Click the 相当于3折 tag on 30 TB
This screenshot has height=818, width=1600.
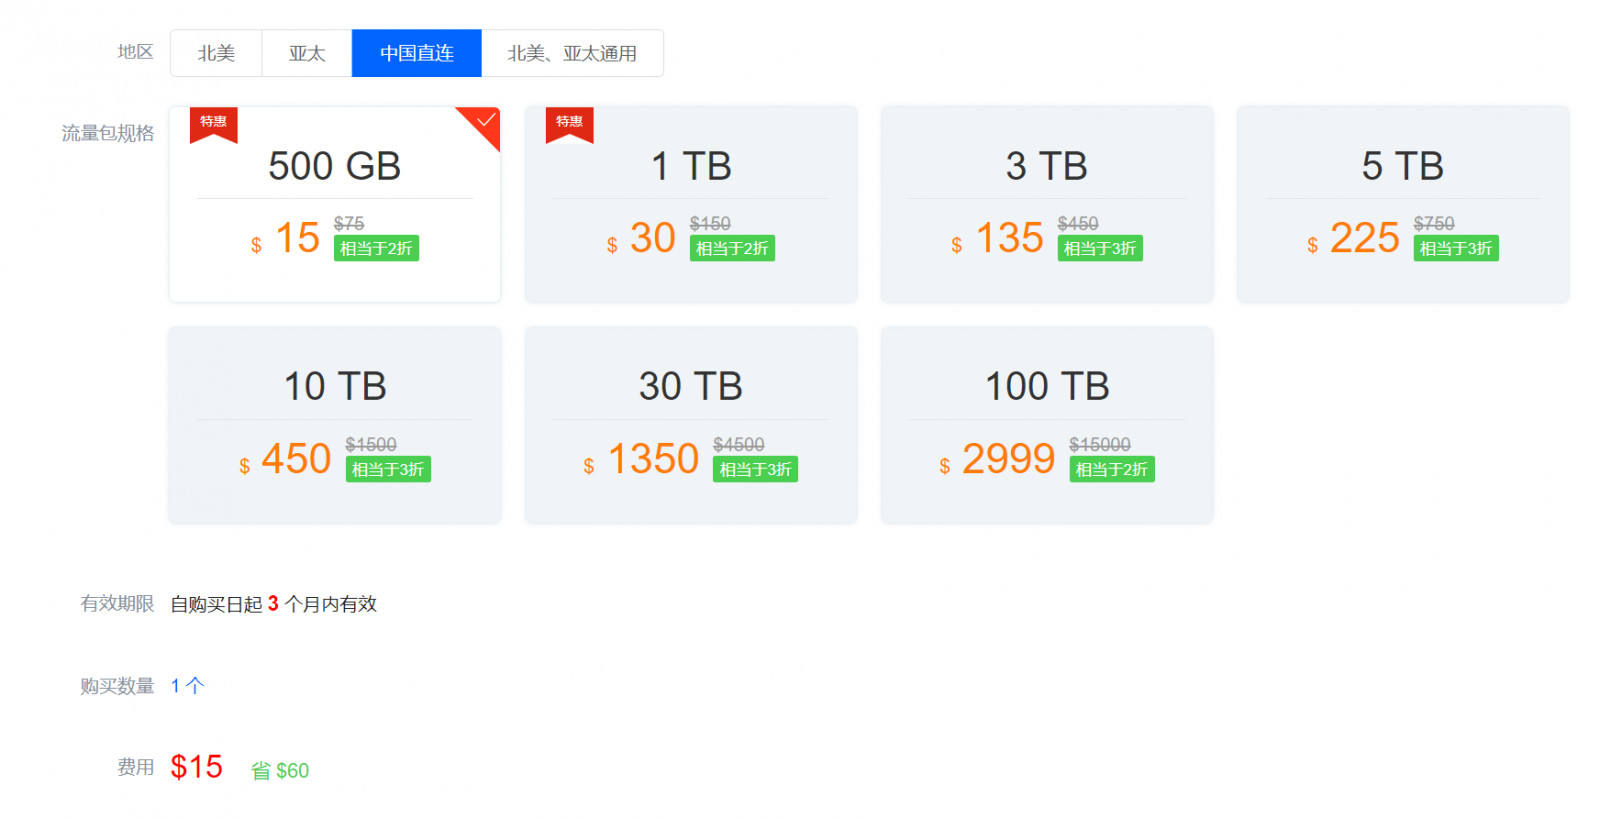pyautogui.click(x=755, y=470)
